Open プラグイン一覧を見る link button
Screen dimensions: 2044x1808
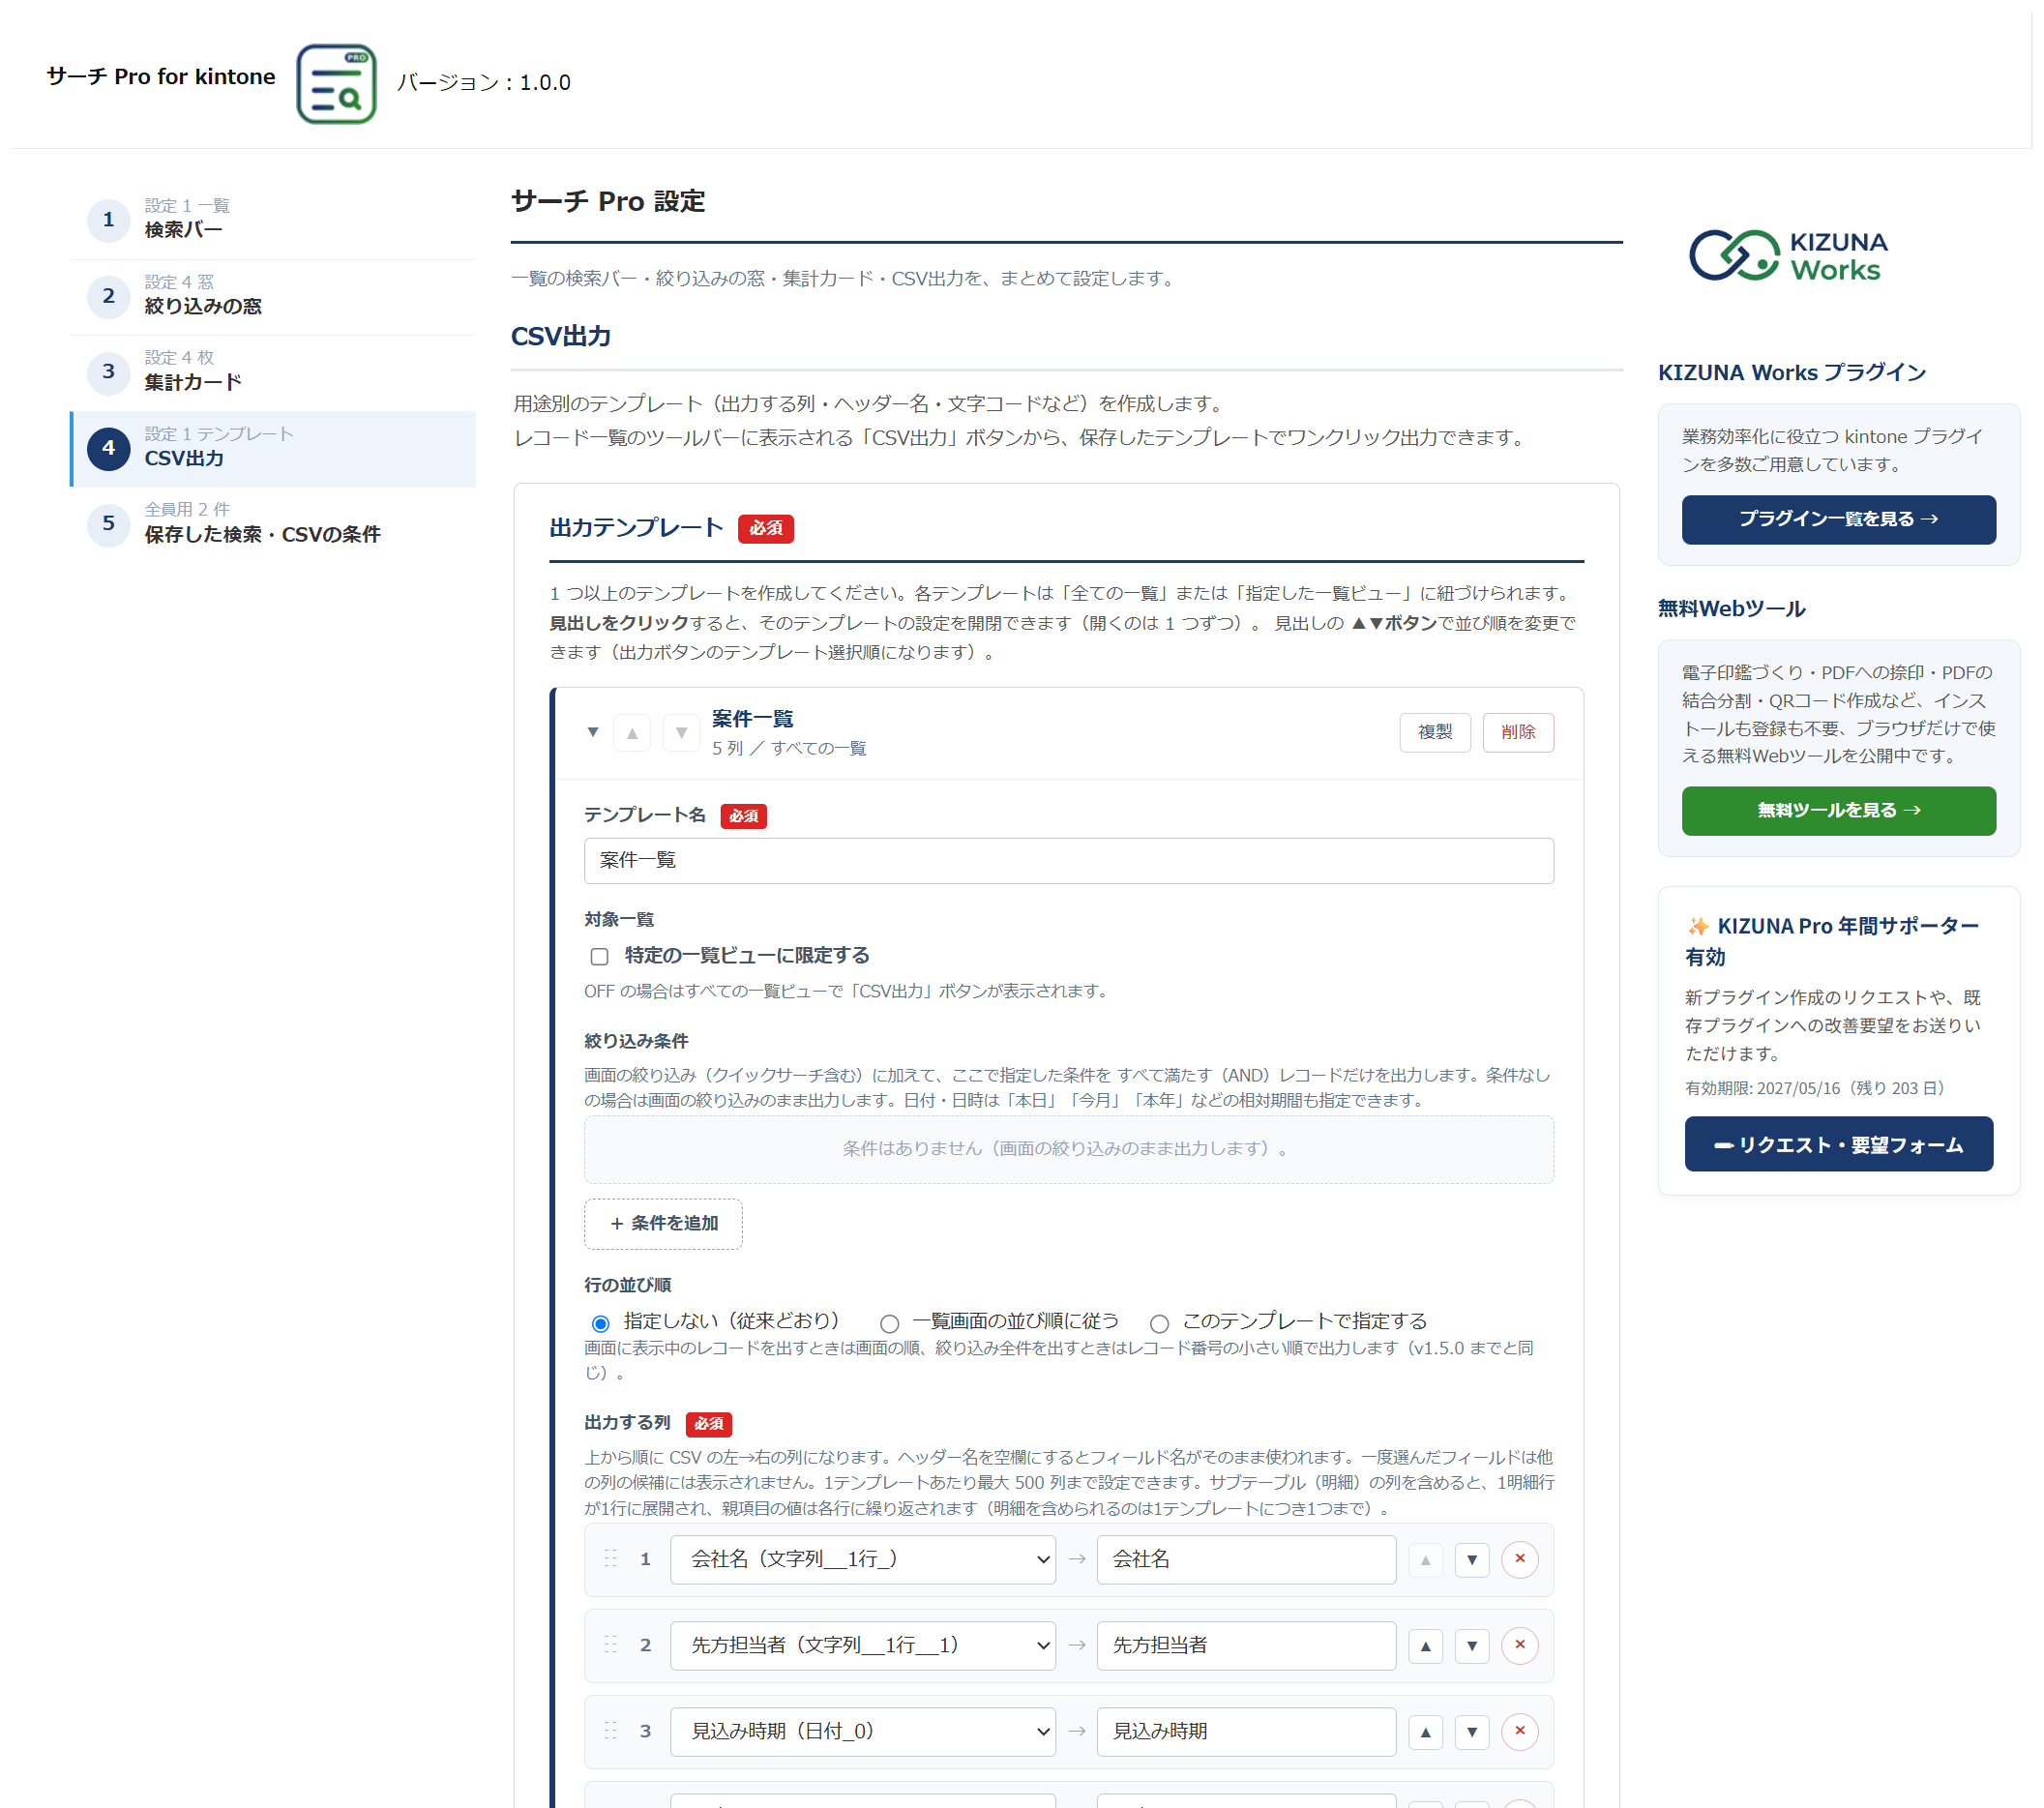[x=1838, y=519]
